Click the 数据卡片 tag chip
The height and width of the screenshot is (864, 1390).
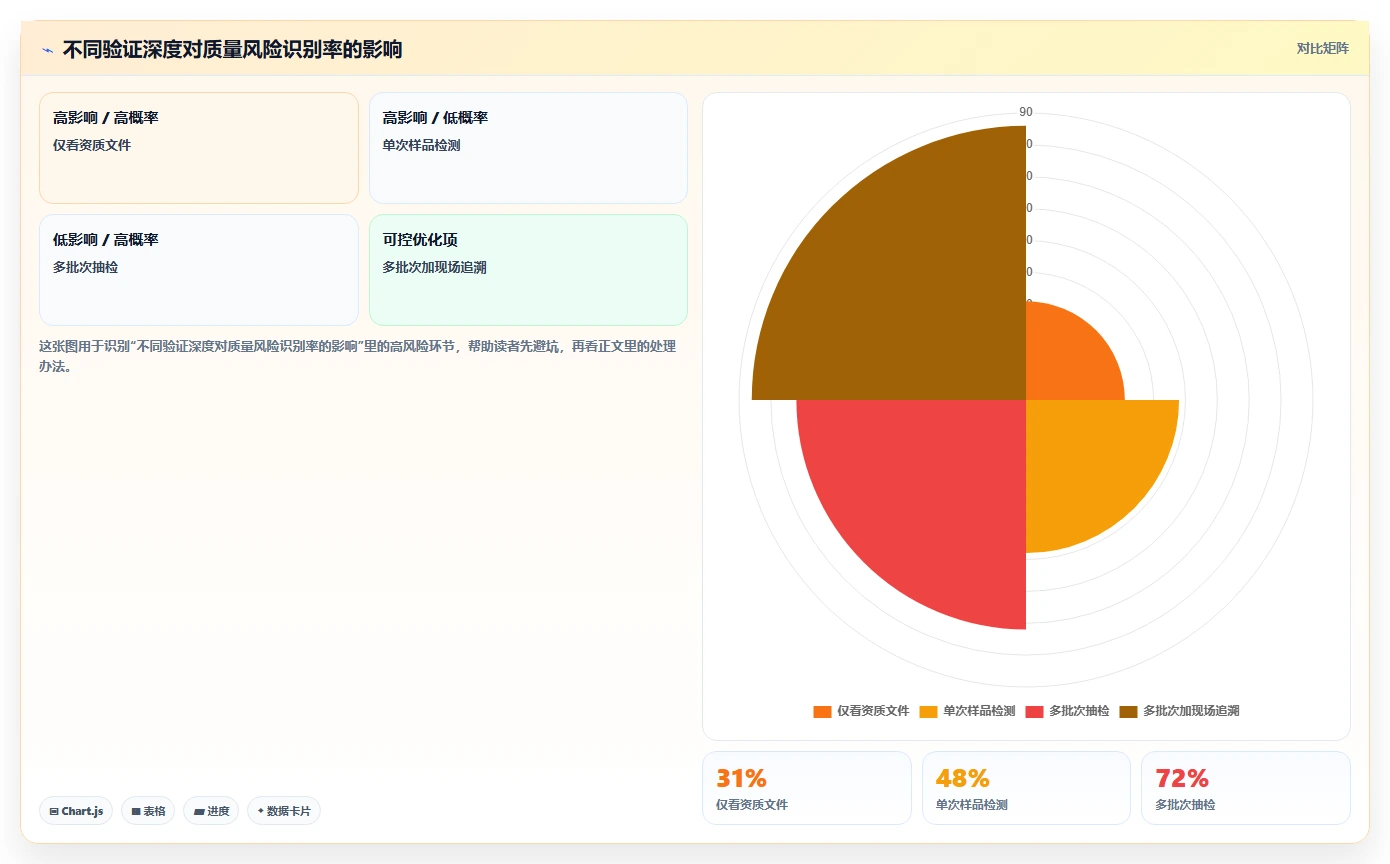pos(284,811)
